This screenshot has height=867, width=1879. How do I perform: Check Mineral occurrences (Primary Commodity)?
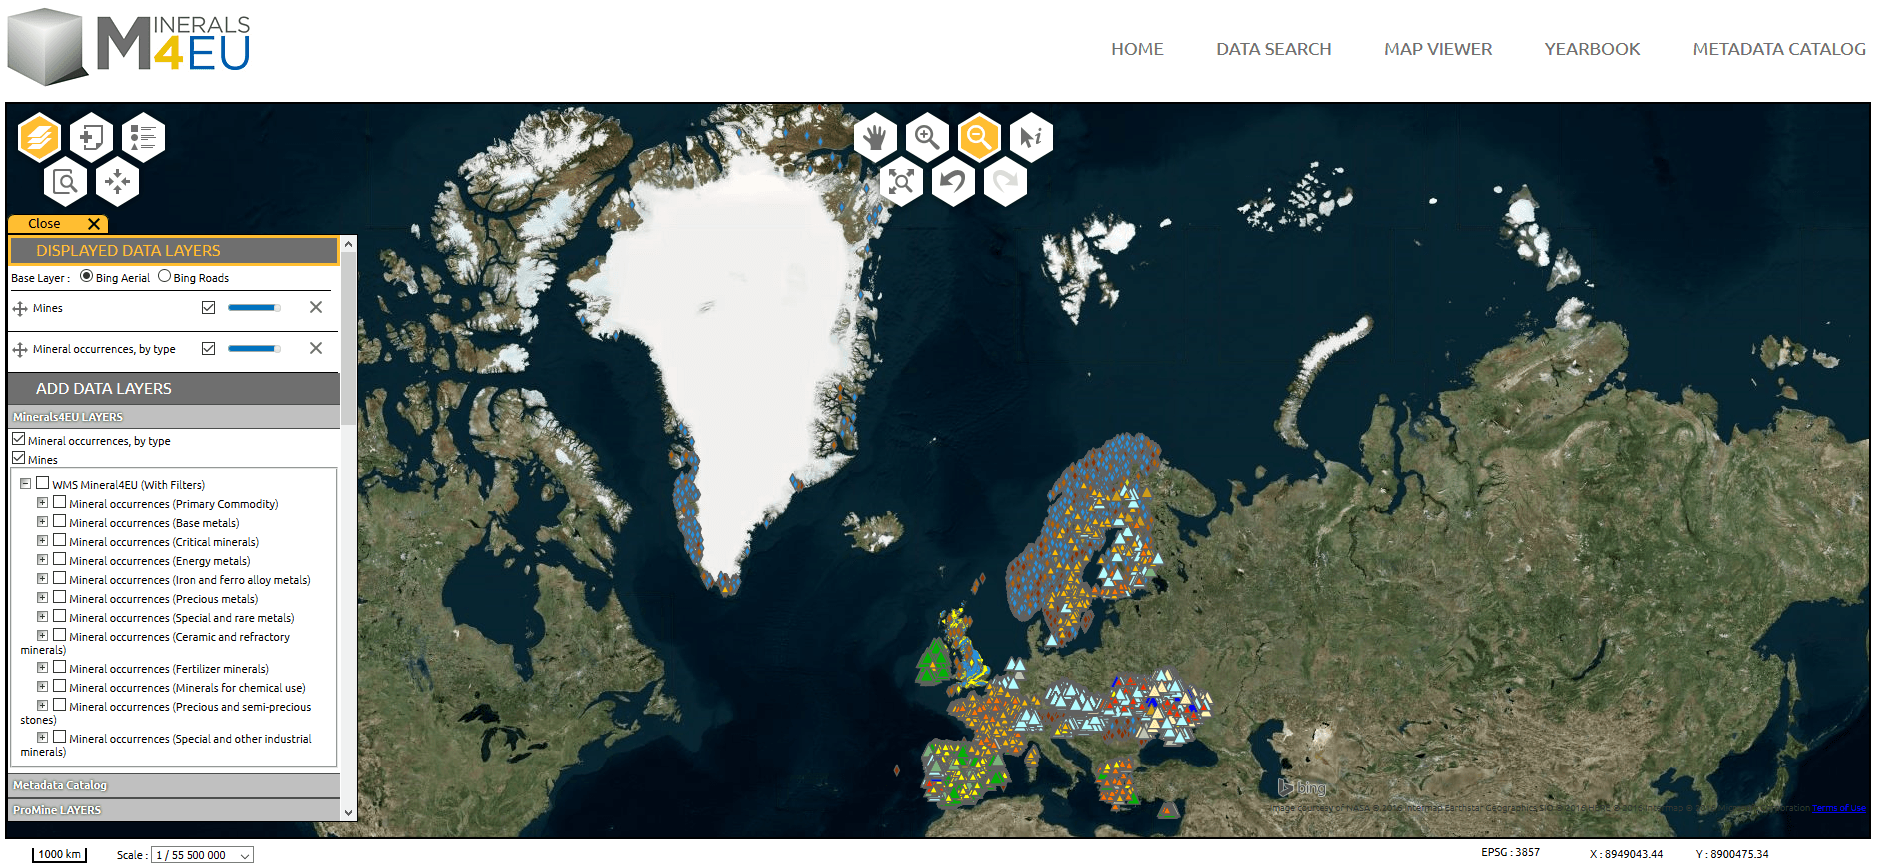[x=59, y=502]
